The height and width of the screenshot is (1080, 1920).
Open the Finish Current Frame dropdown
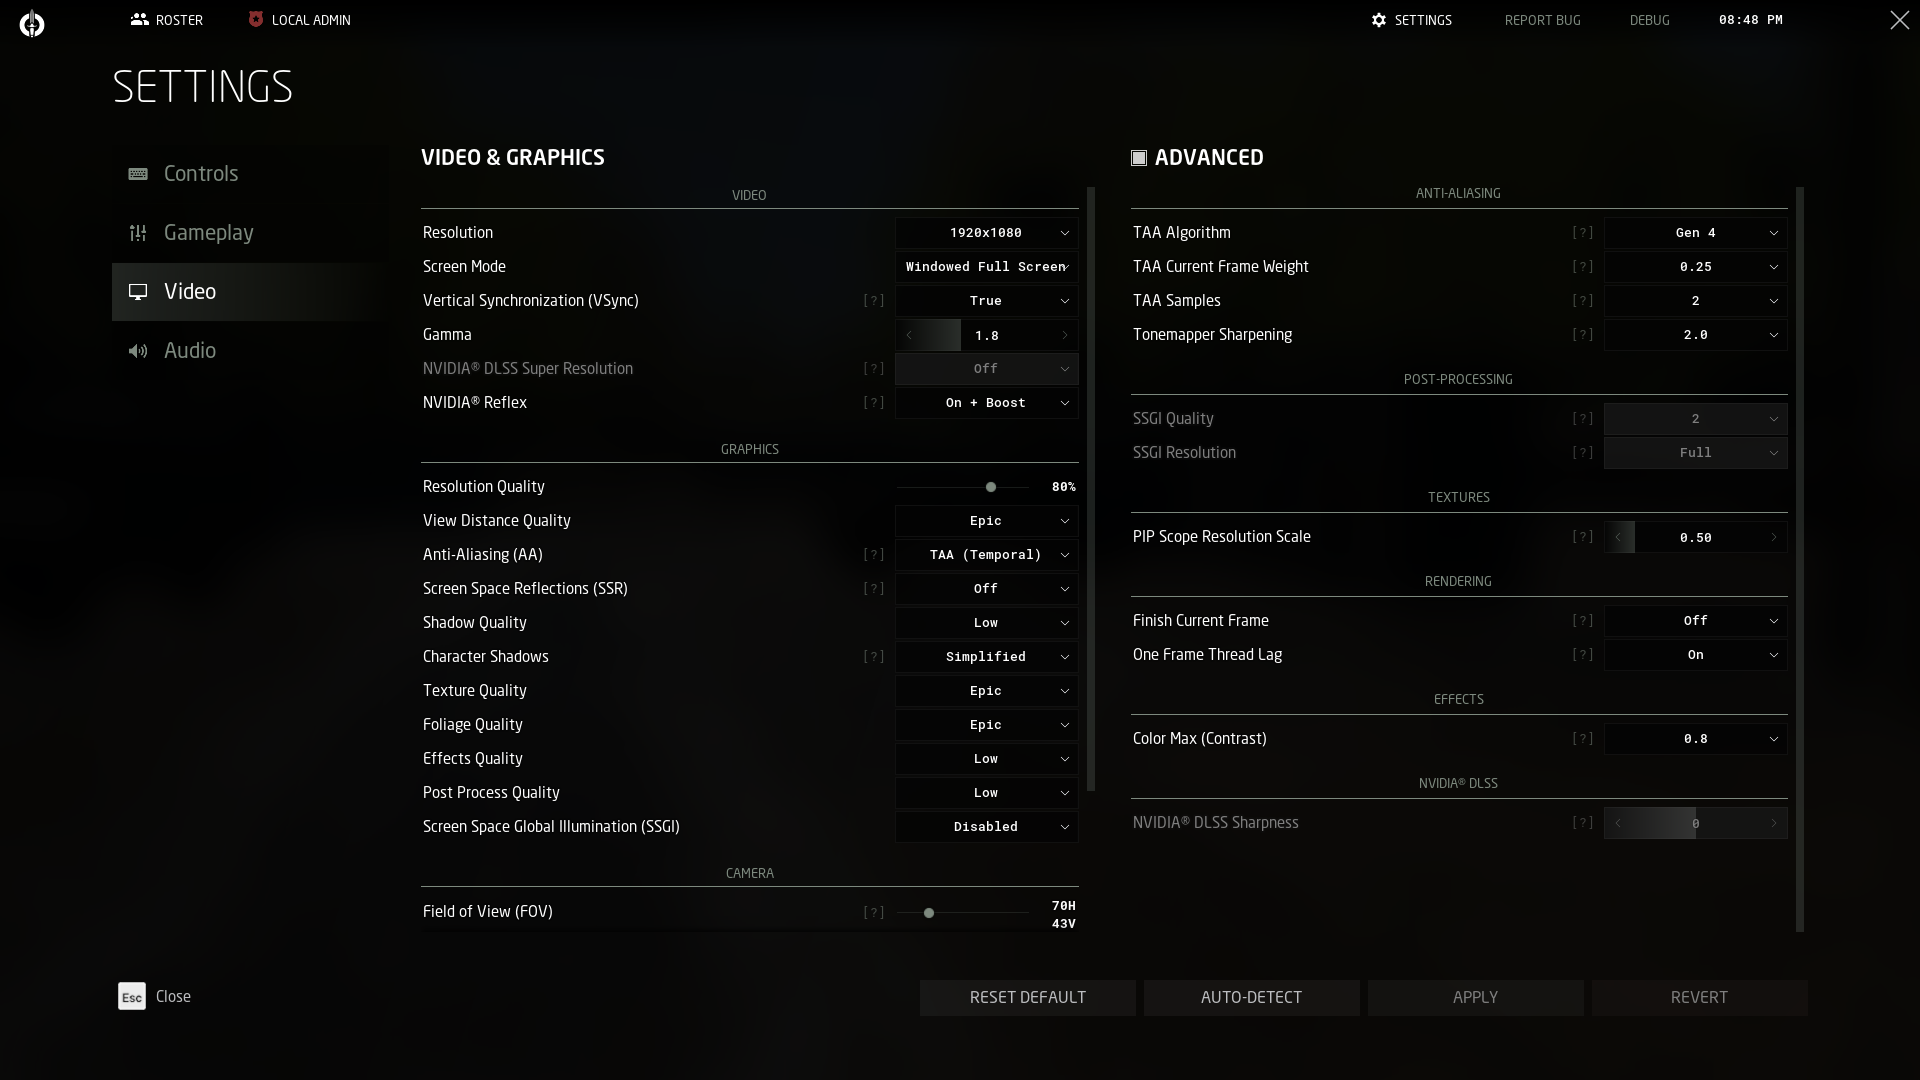pos(1695,621)
